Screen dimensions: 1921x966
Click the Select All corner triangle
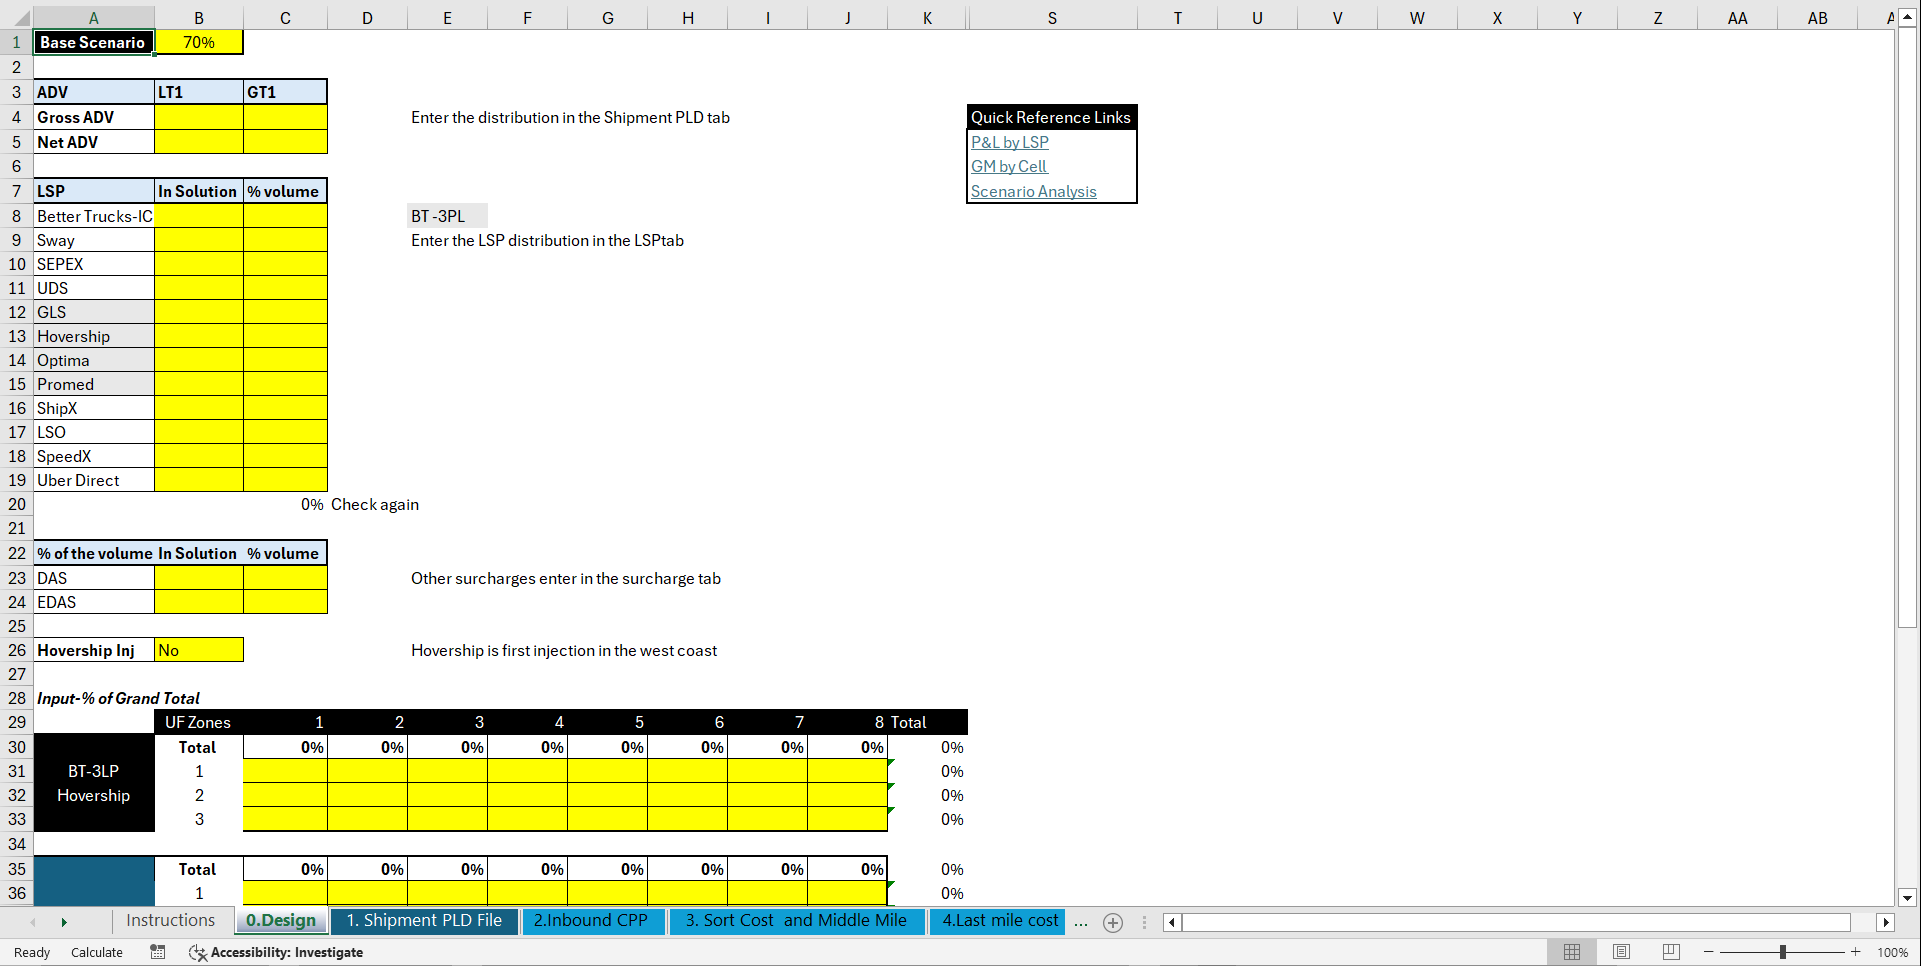point(24,17)
